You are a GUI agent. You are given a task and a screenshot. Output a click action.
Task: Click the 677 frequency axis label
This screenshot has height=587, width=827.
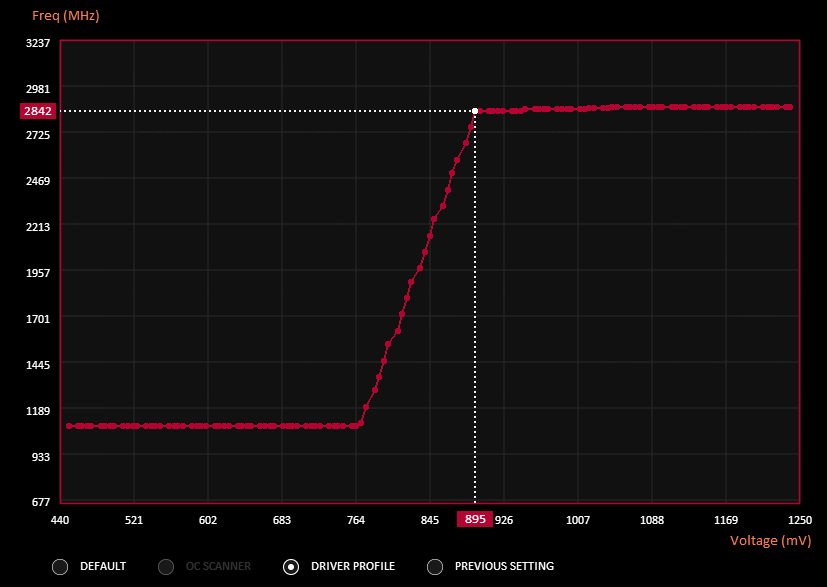click(x=42, y=501)
